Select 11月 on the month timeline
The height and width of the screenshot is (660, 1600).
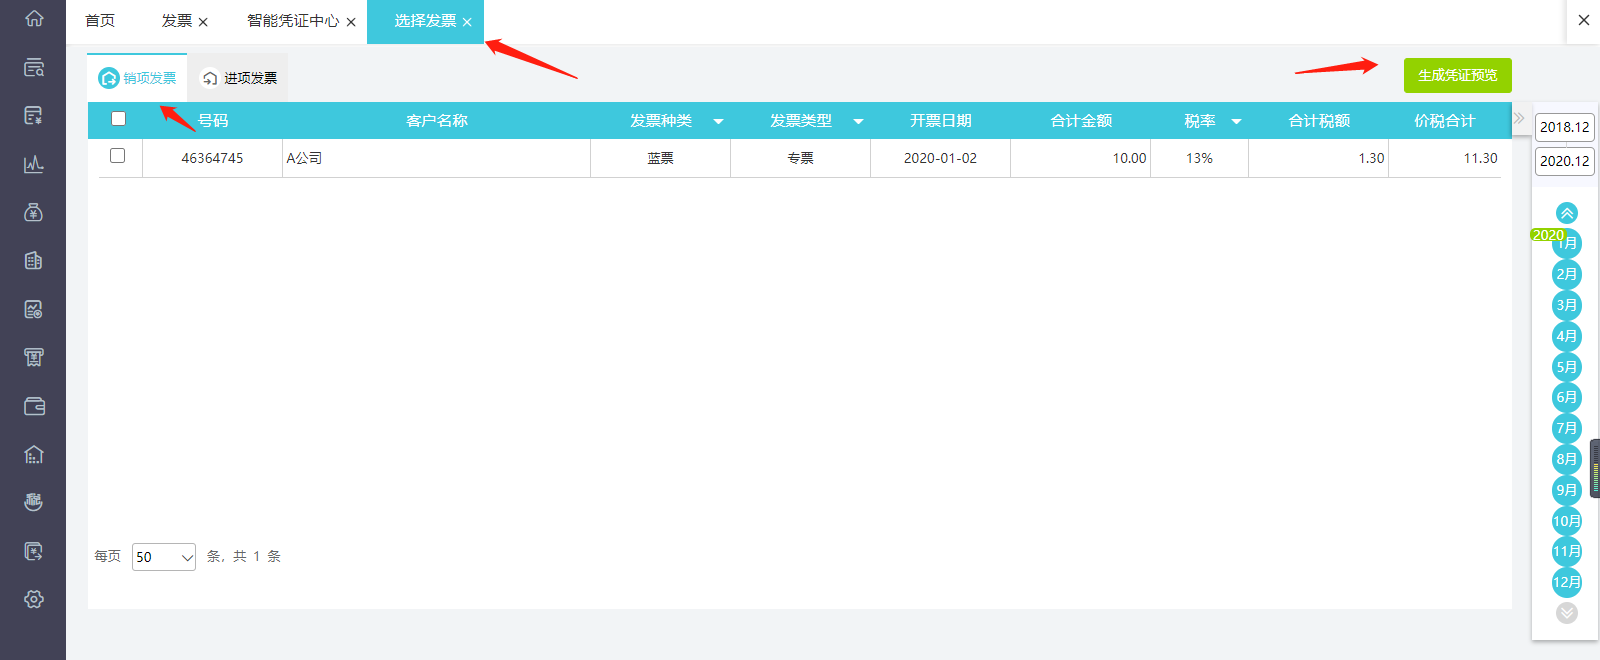tap(1567, 551)
